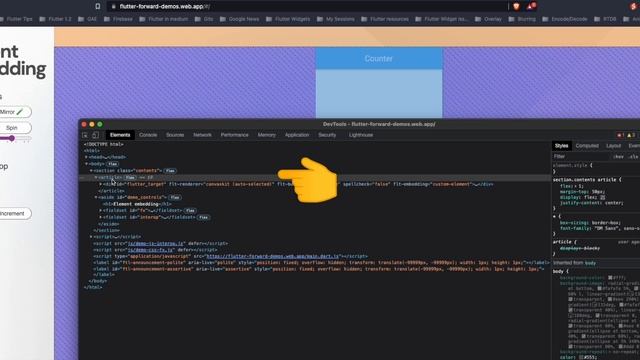The height and width of the screenshot is (360, 640).
Task: Toggle the flex badge on section class contents
Action: click(170, 171)
